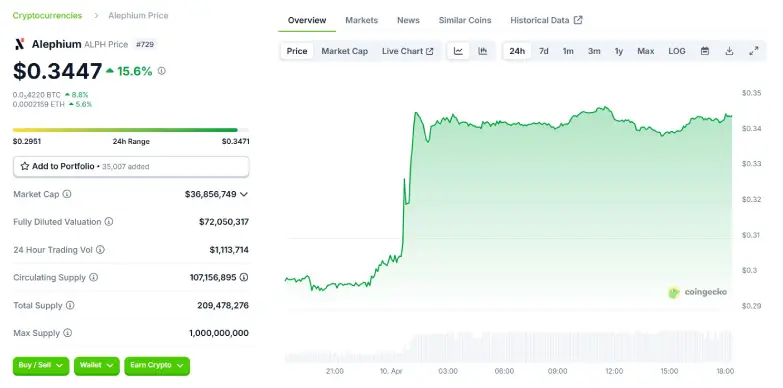Click Alephium Price breadcrumb text

point(138,15)
